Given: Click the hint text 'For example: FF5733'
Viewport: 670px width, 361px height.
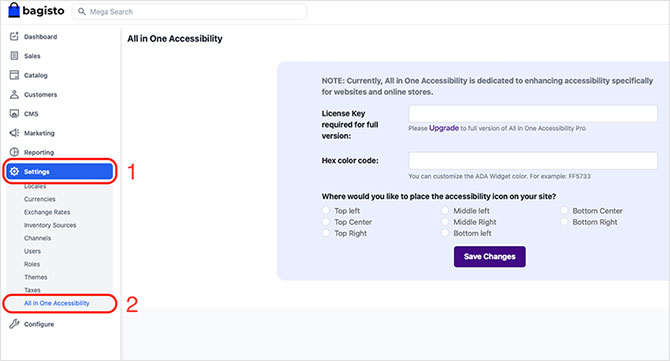Looking at the screenshot, I should point(560,176).
